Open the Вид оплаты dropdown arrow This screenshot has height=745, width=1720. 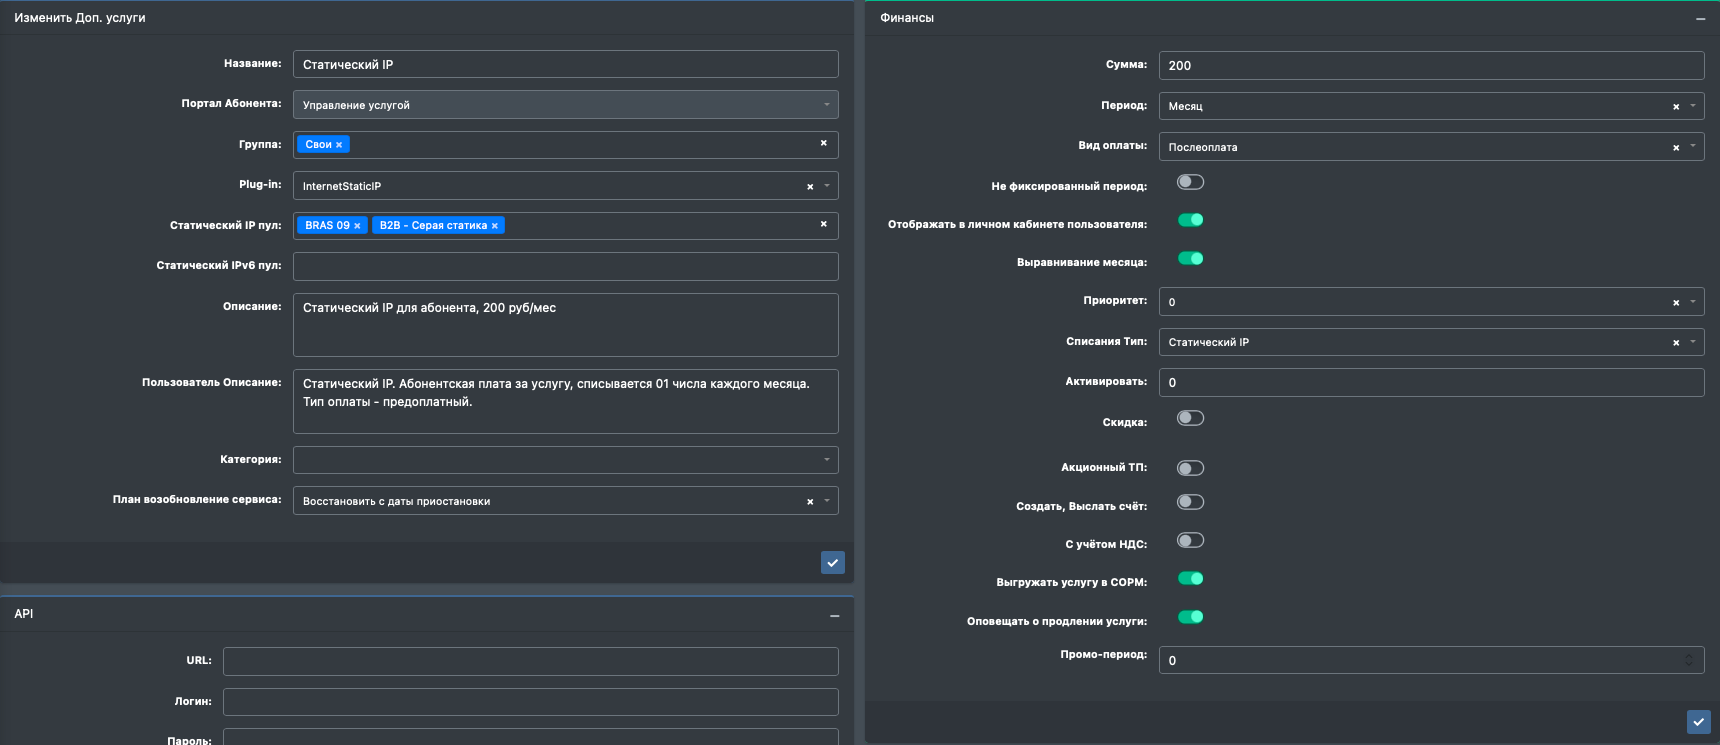tap(1693, 146)
